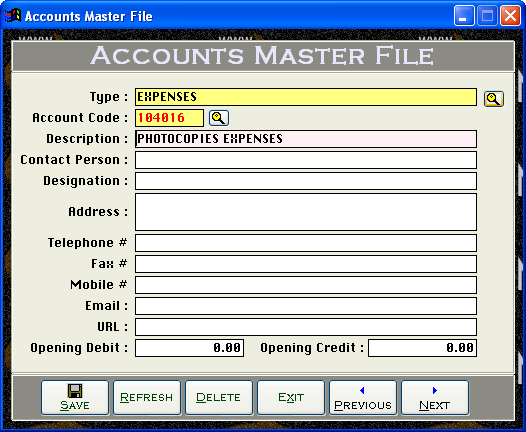Image resolution: width=526 pixels, height=432 pixels.
Task: Open the Account Code search icon
Action: click(x=219, y=118)
